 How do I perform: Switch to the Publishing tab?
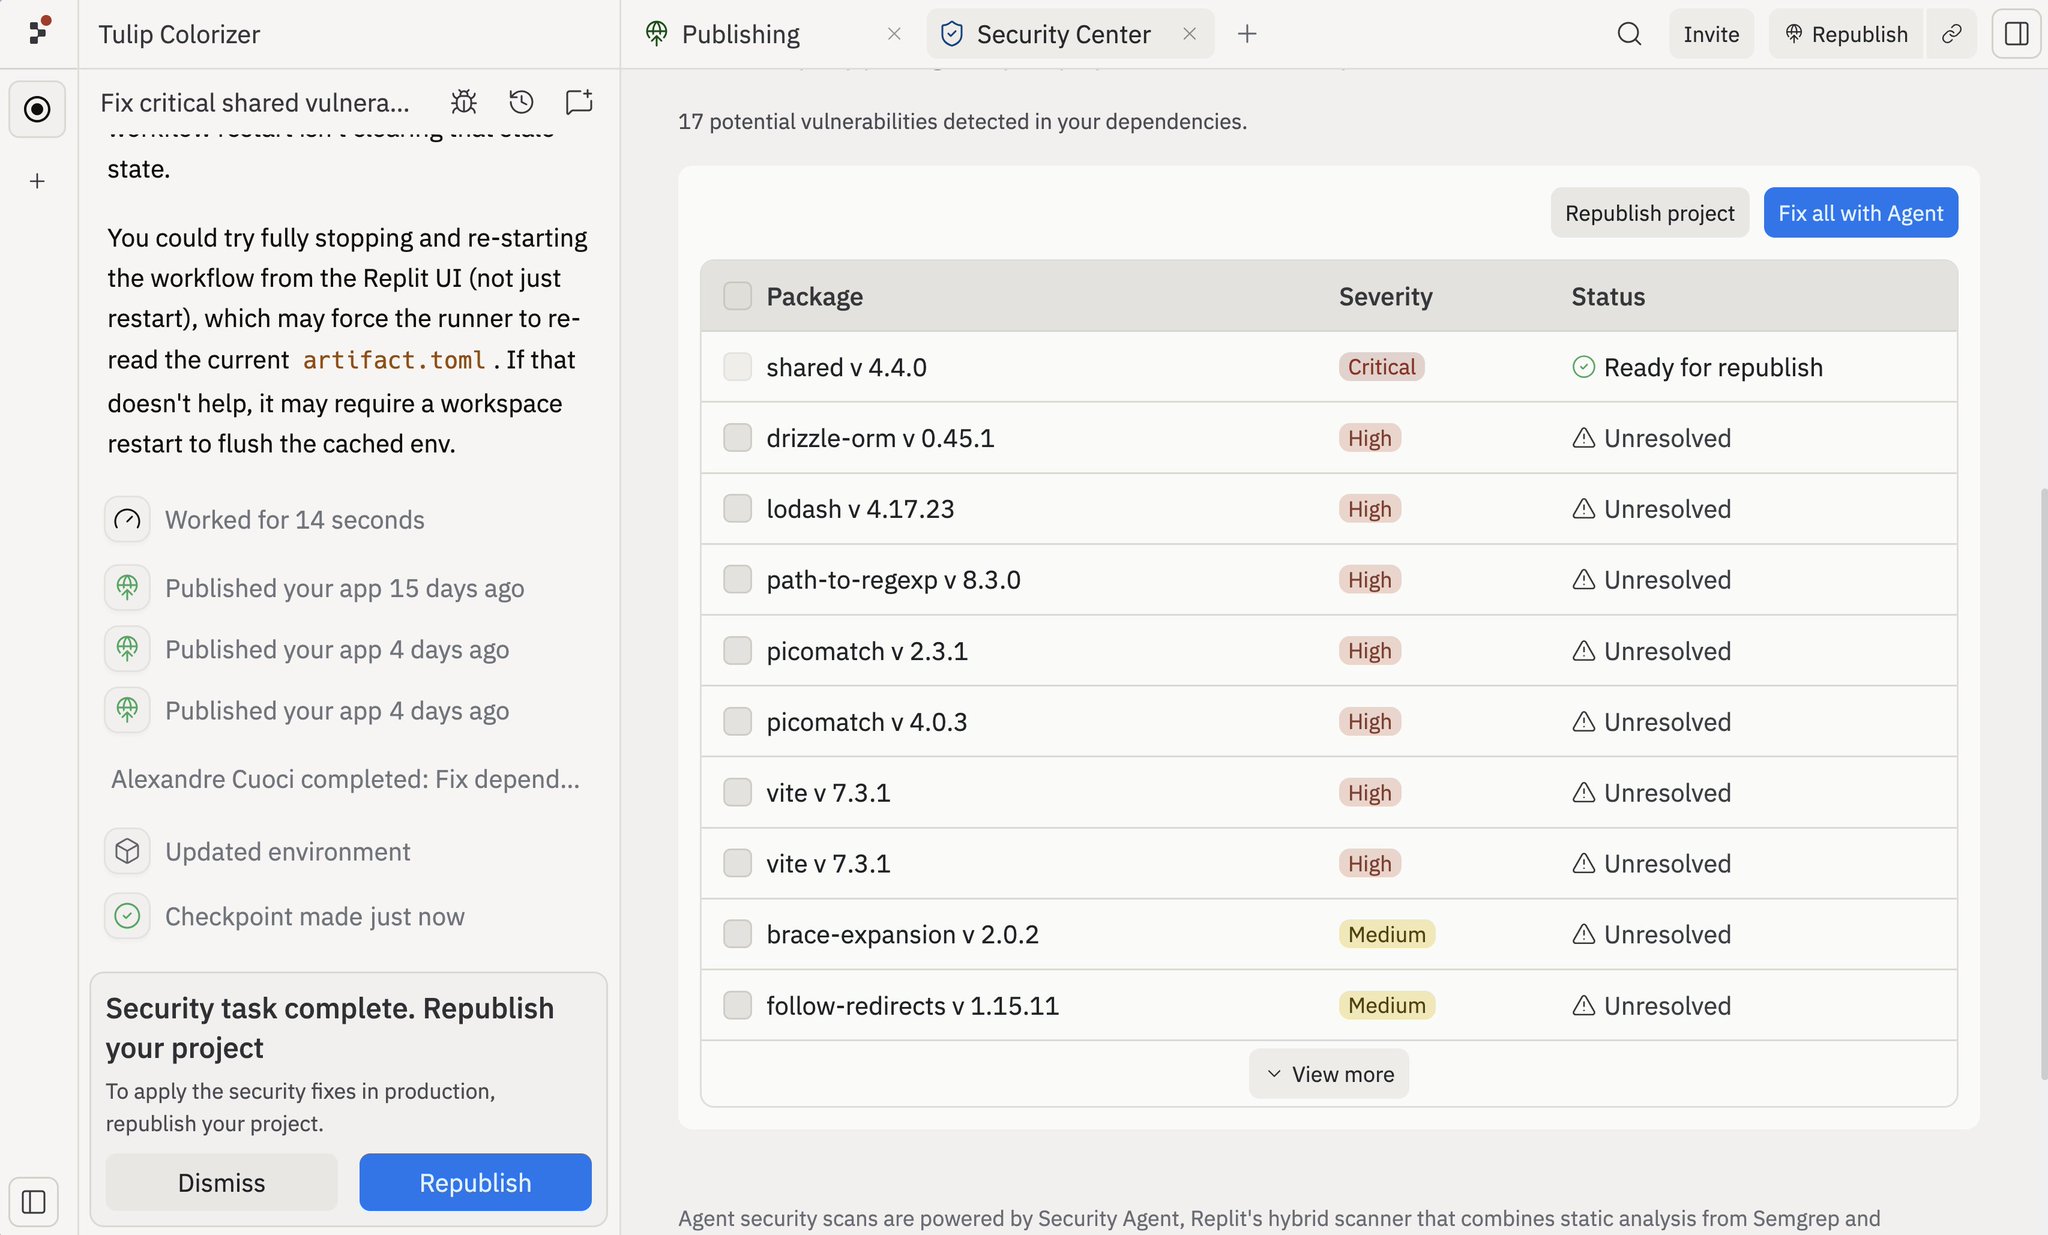pos(773,34)
